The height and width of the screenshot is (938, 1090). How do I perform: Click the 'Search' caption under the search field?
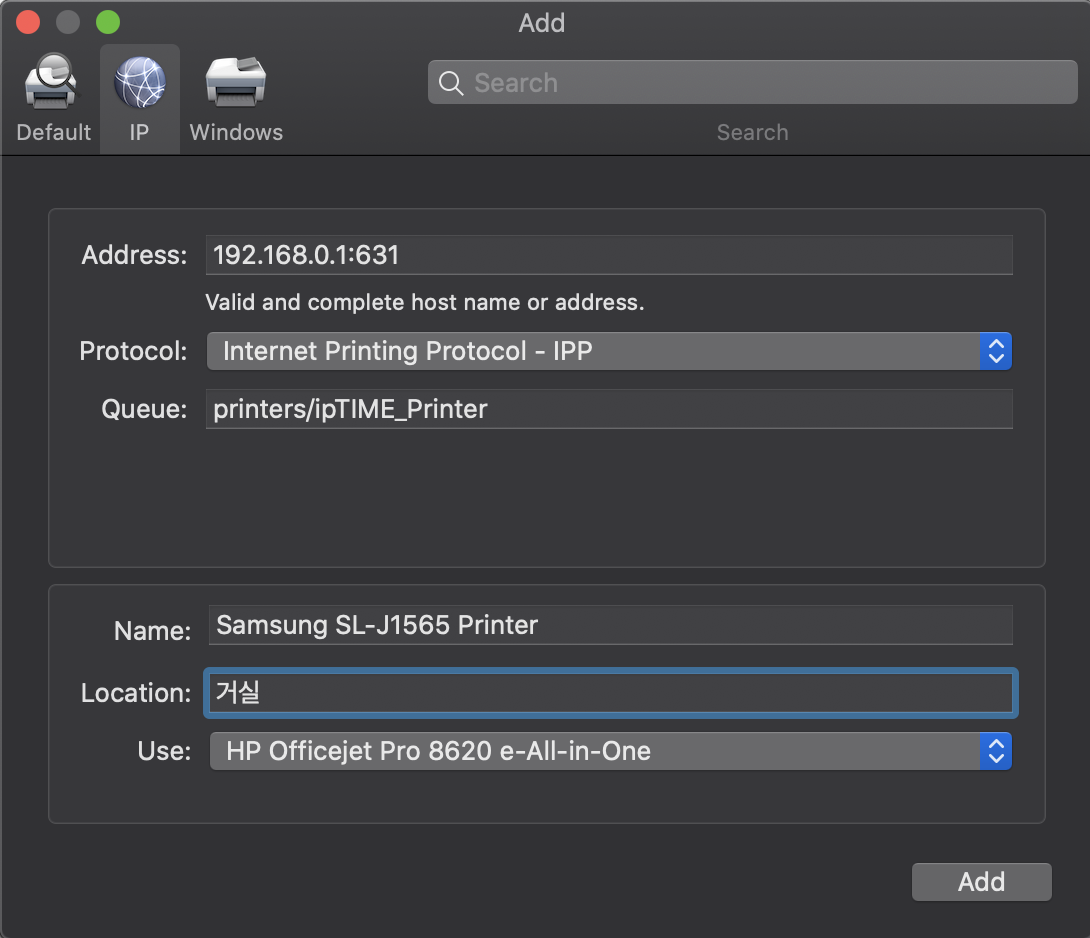click(752, 132)
